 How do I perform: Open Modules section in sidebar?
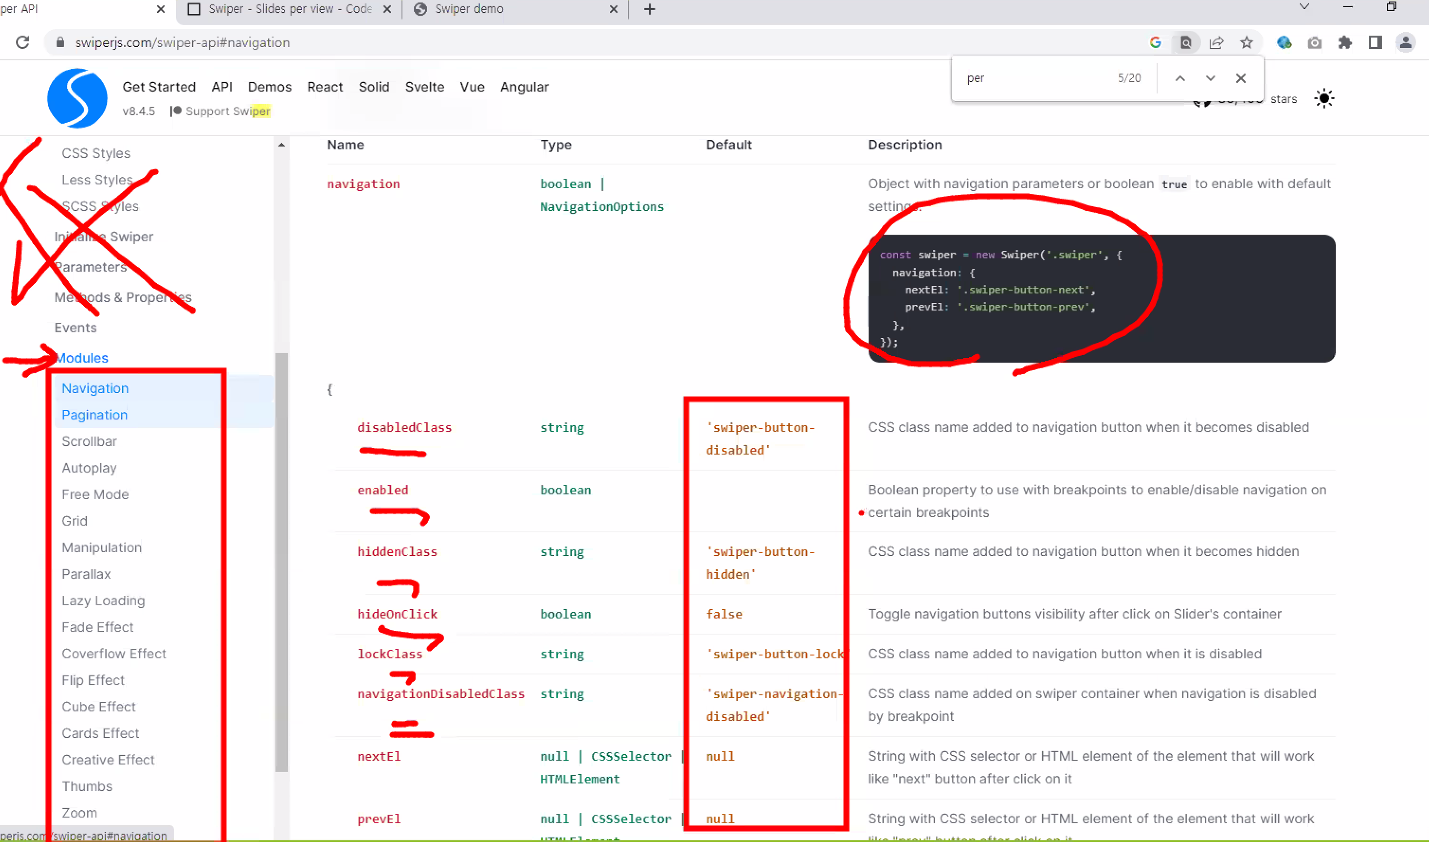[x=82, y=358]
